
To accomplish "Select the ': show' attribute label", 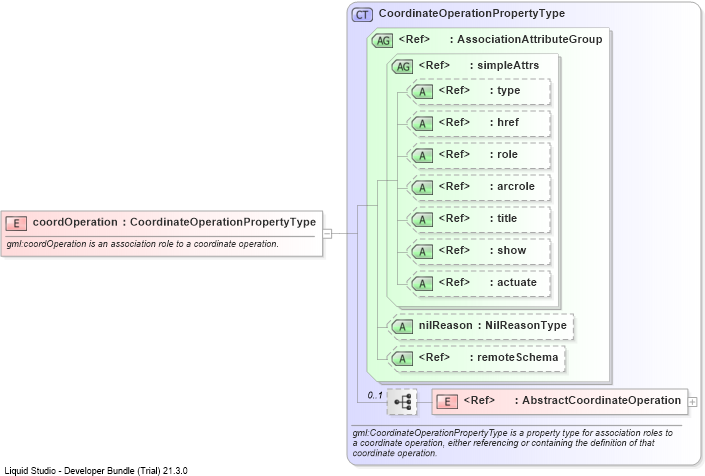I will pos(508,250).
